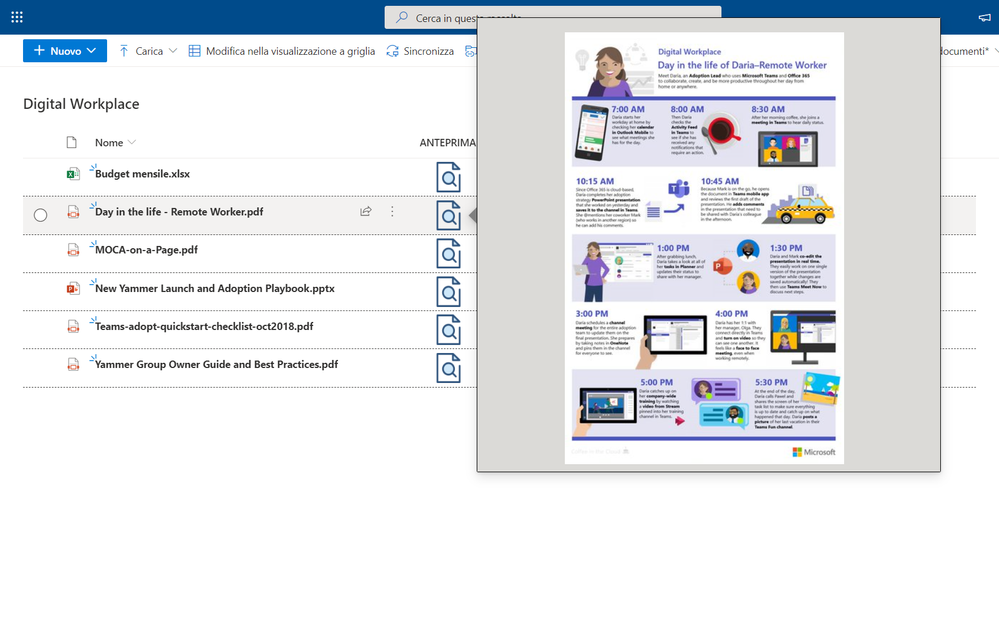Click the ANTEPRIMA column header

[x=447, y=143]
